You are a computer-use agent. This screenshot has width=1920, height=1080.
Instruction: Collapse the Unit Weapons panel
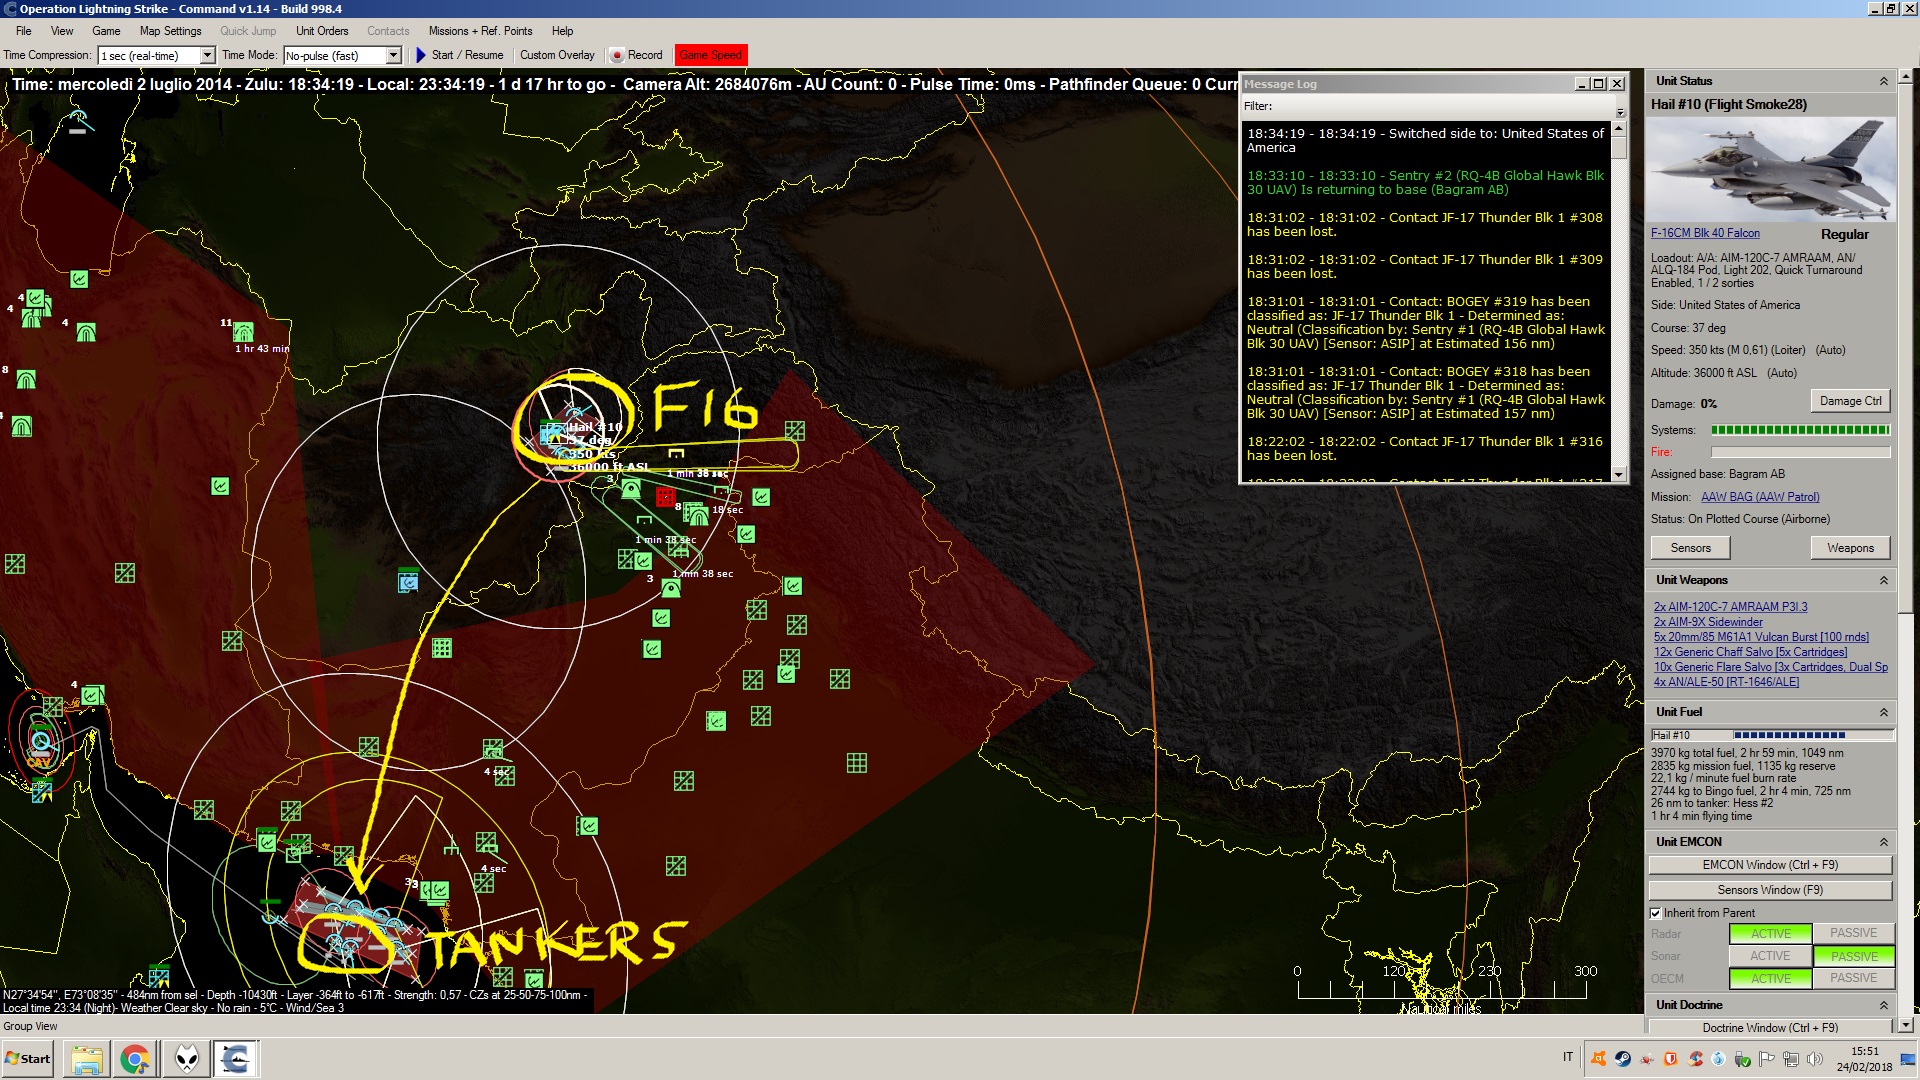(1884, 580)
